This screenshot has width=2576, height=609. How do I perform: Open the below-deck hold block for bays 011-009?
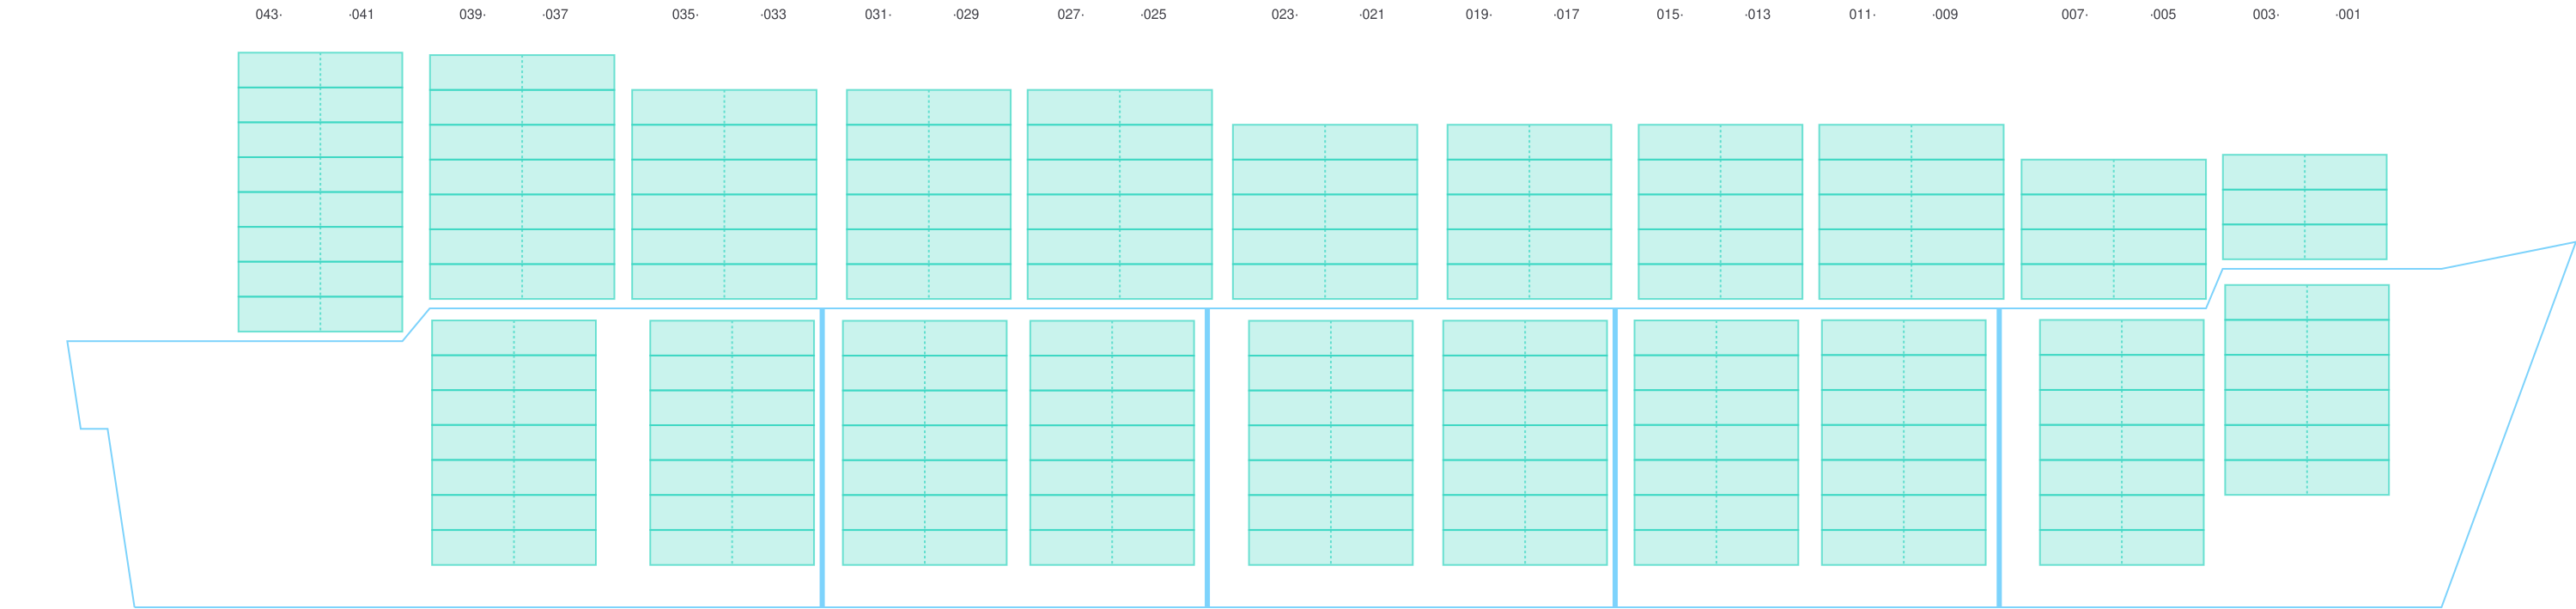click(x=1903, y=442)
